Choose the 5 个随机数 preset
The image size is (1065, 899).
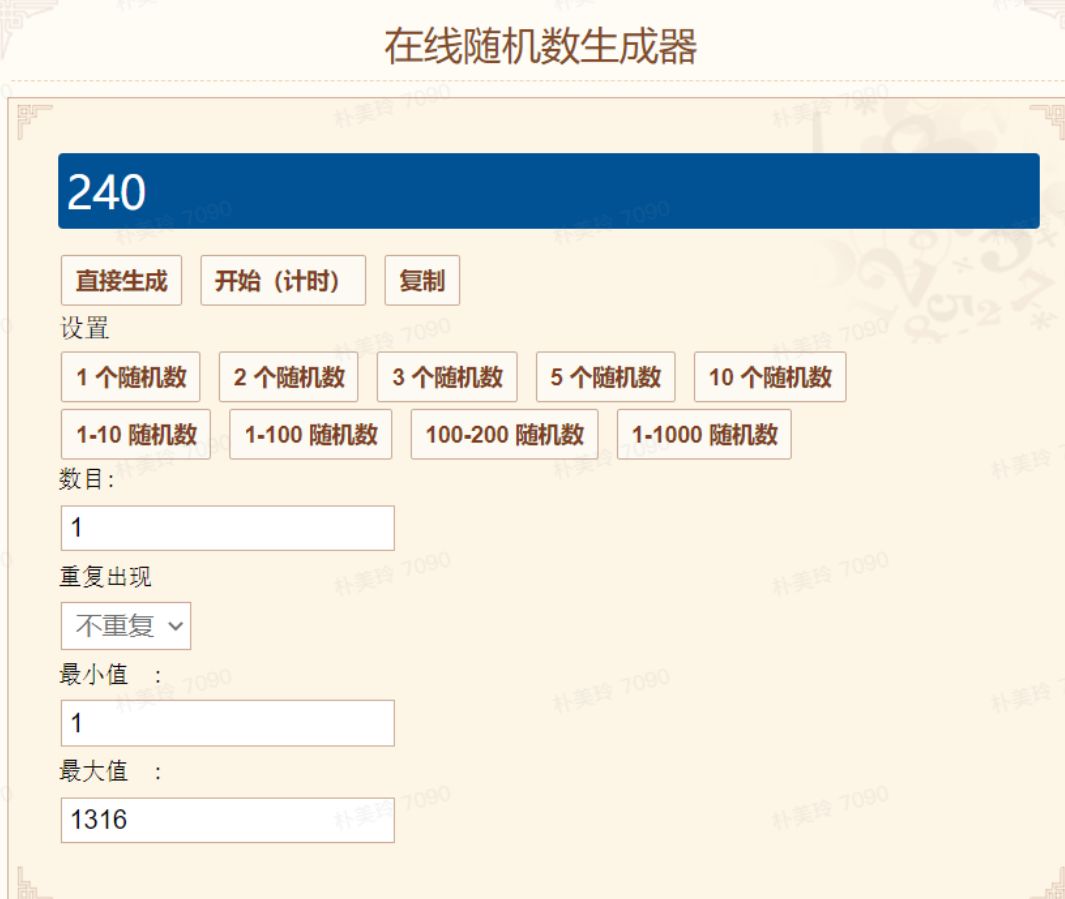coord(605,377)
